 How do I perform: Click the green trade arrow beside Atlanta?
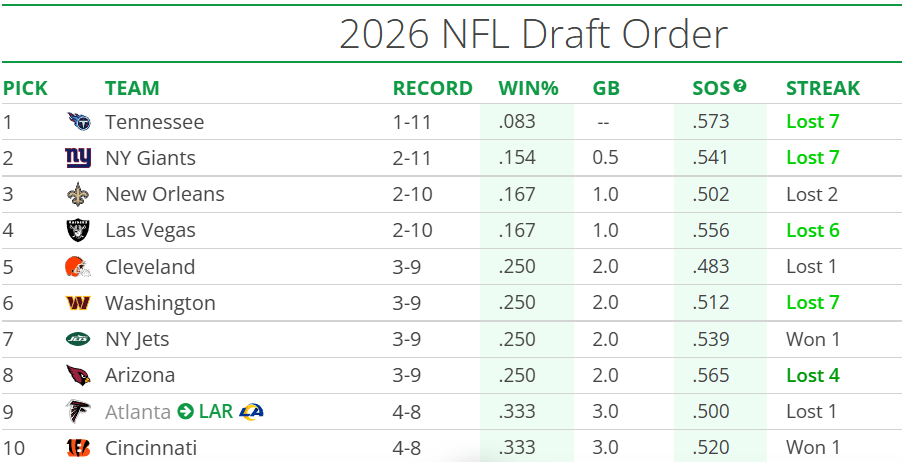tap(185, 411)
